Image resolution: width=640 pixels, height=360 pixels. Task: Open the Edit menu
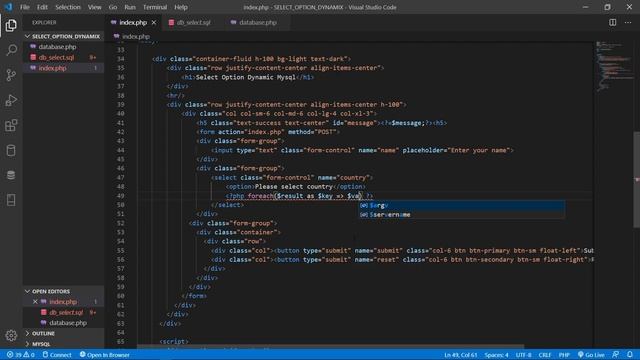point(42,7)
